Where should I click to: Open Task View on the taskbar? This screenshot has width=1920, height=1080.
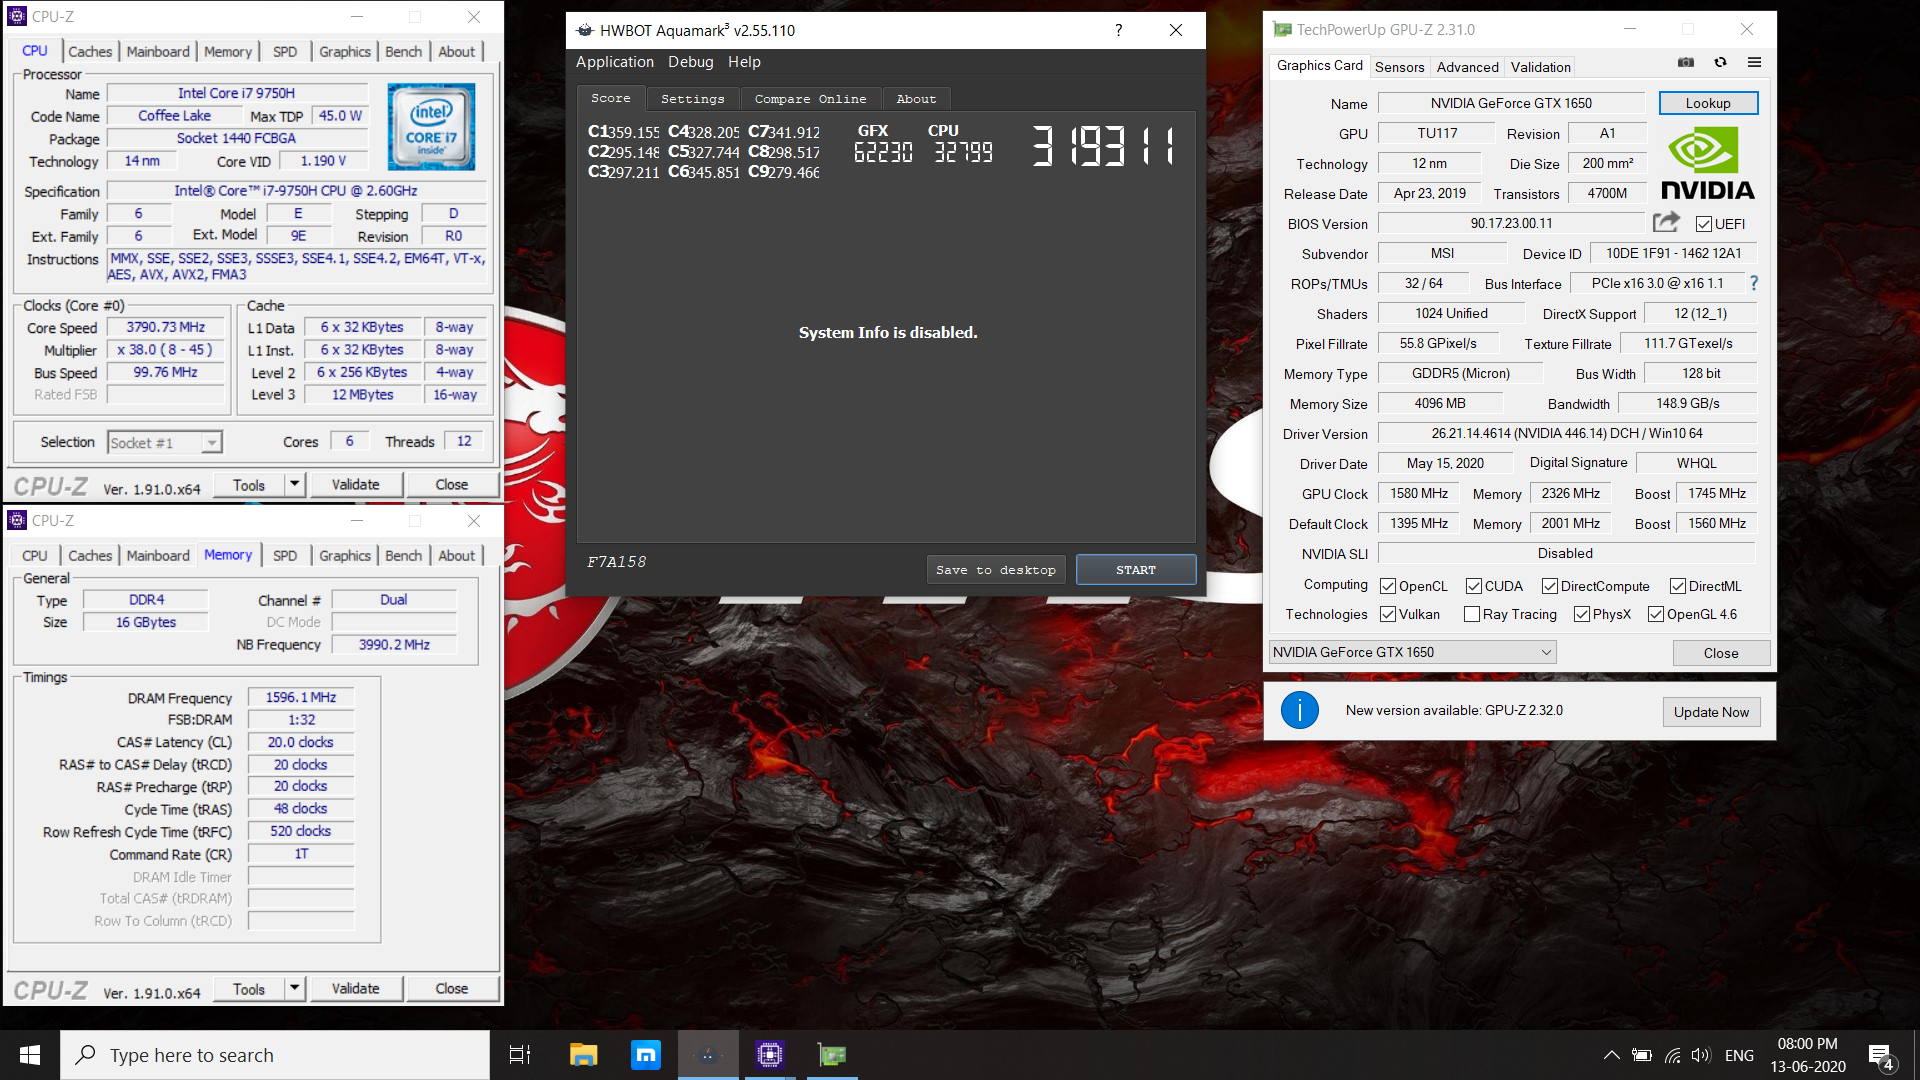pos(520,1055)
